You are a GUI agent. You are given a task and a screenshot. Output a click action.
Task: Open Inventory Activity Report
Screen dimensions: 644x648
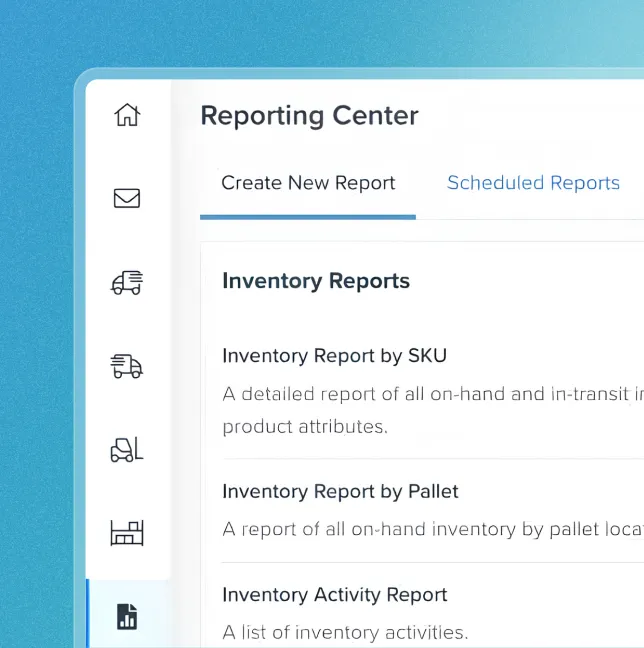tap(334, 595)
